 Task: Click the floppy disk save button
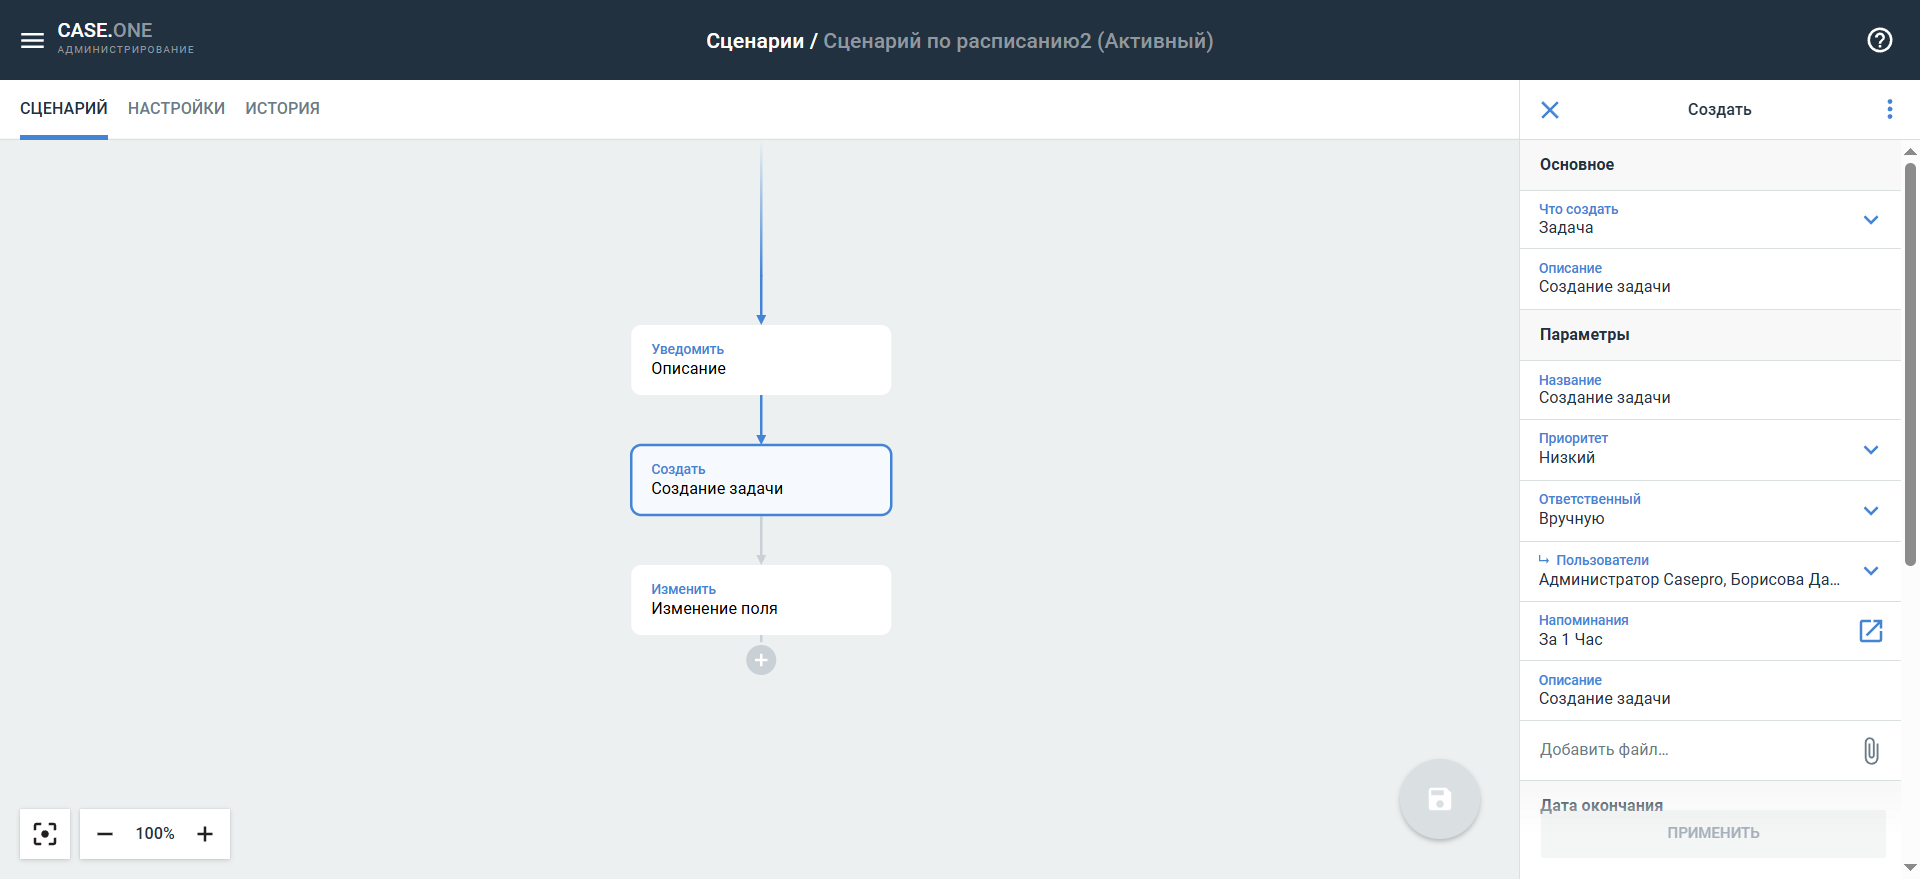tap(1439, 799)
